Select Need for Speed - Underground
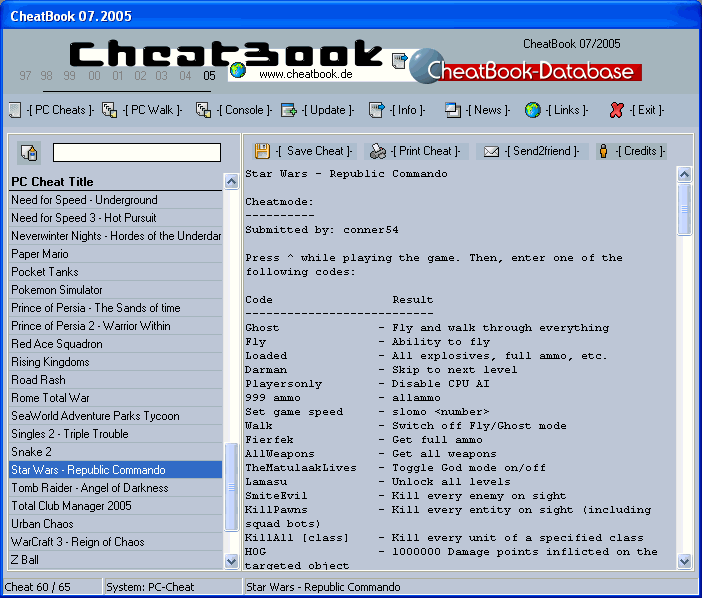Viewport: 702px width, 598px height. [x=116, y=200]
